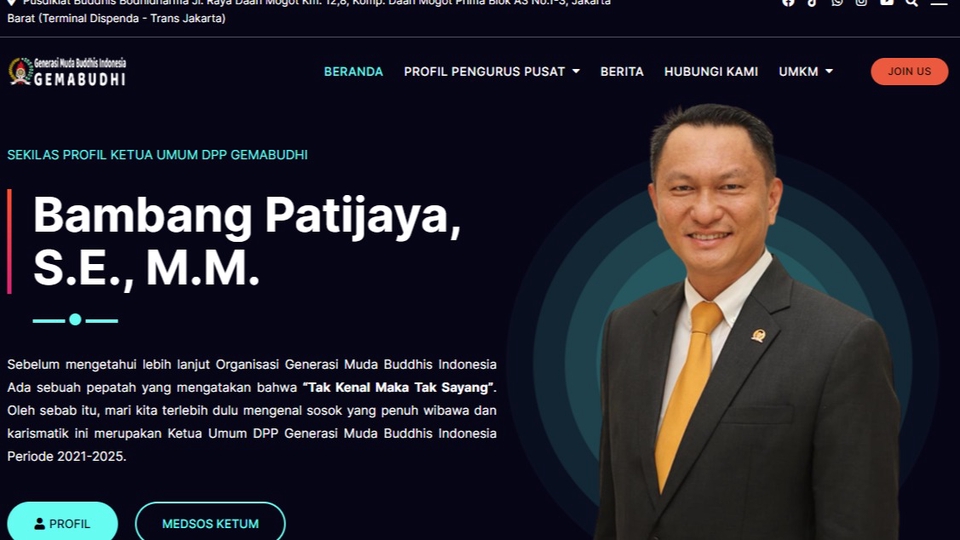960x540 pixels.
Task: Open the Berita menu item
Action: pyautogui.click(x=622, y=72)
